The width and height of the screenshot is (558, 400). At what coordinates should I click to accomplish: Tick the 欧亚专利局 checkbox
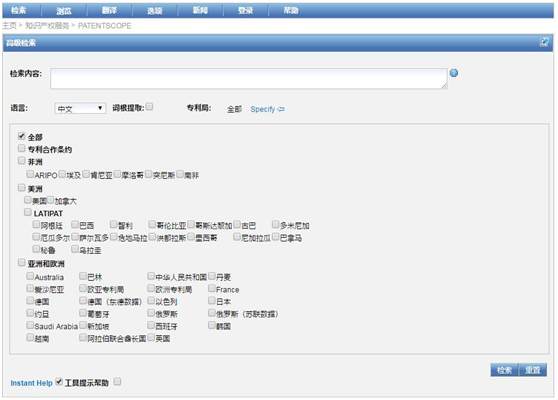[x=83, y=288]
